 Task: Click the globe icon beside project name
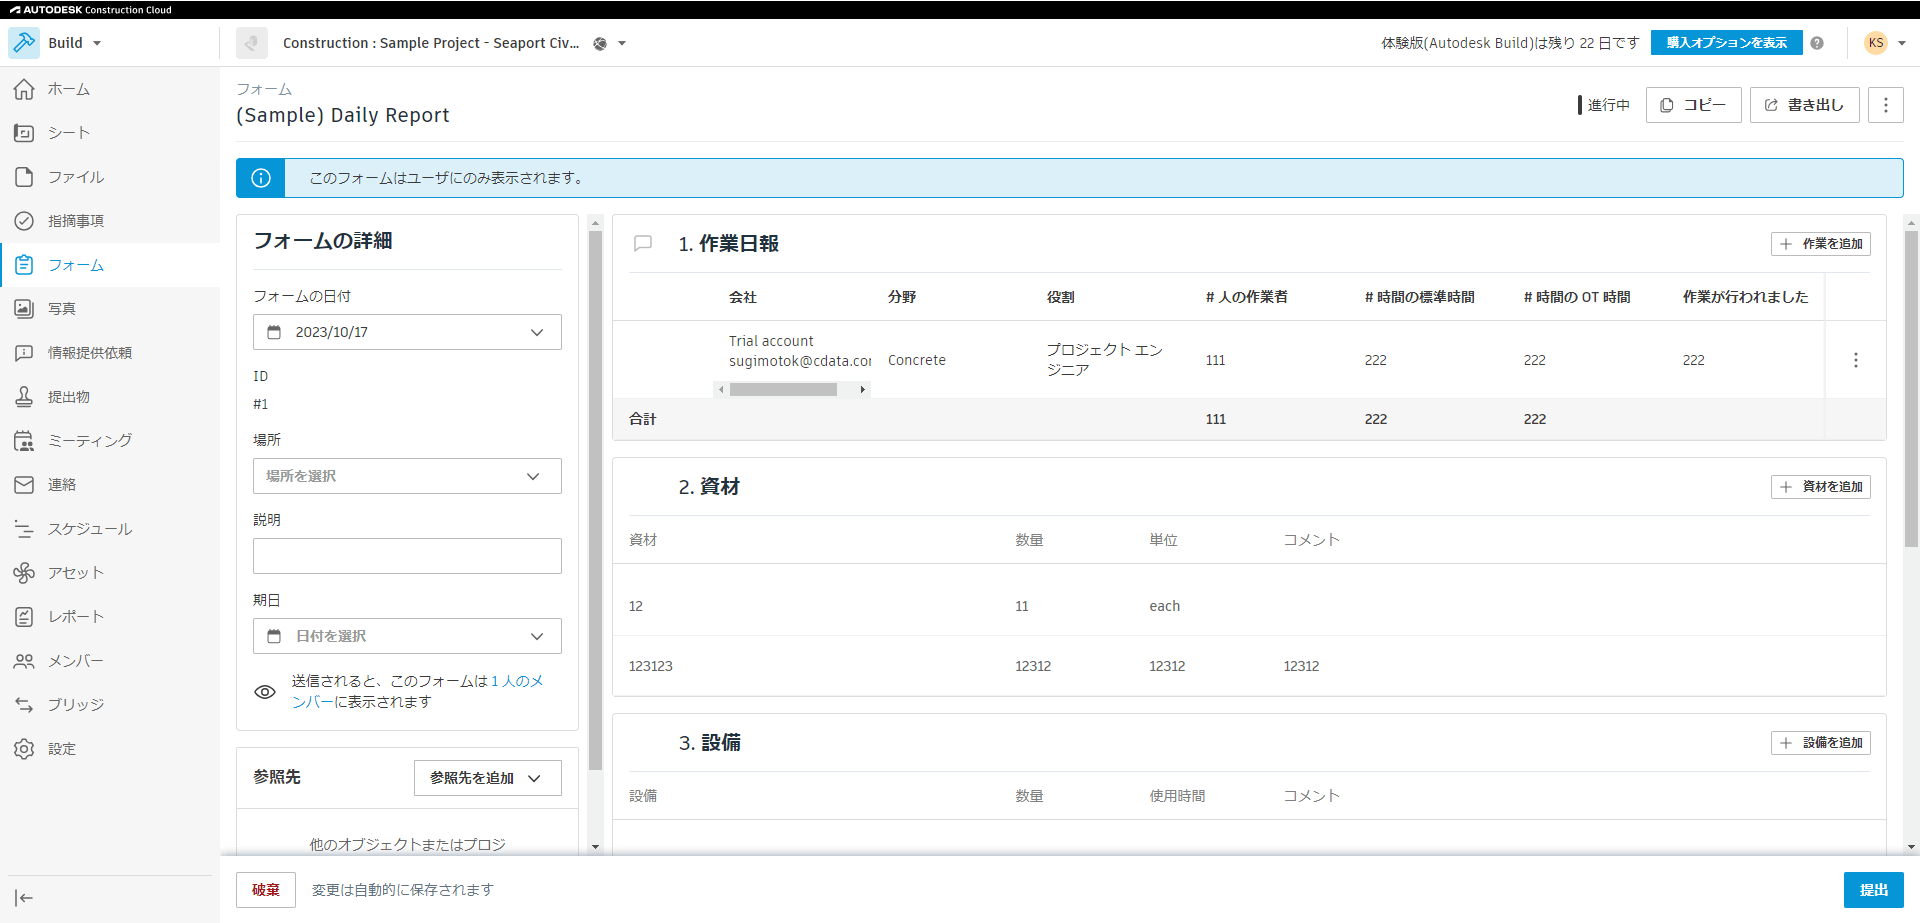tap(600, 44)
